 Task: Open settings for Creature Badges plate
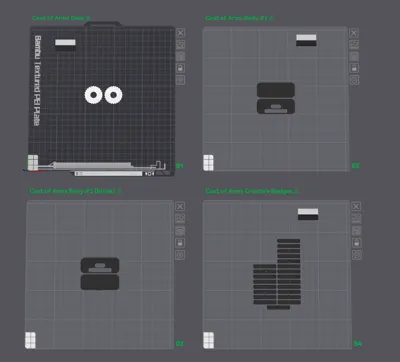356,255
